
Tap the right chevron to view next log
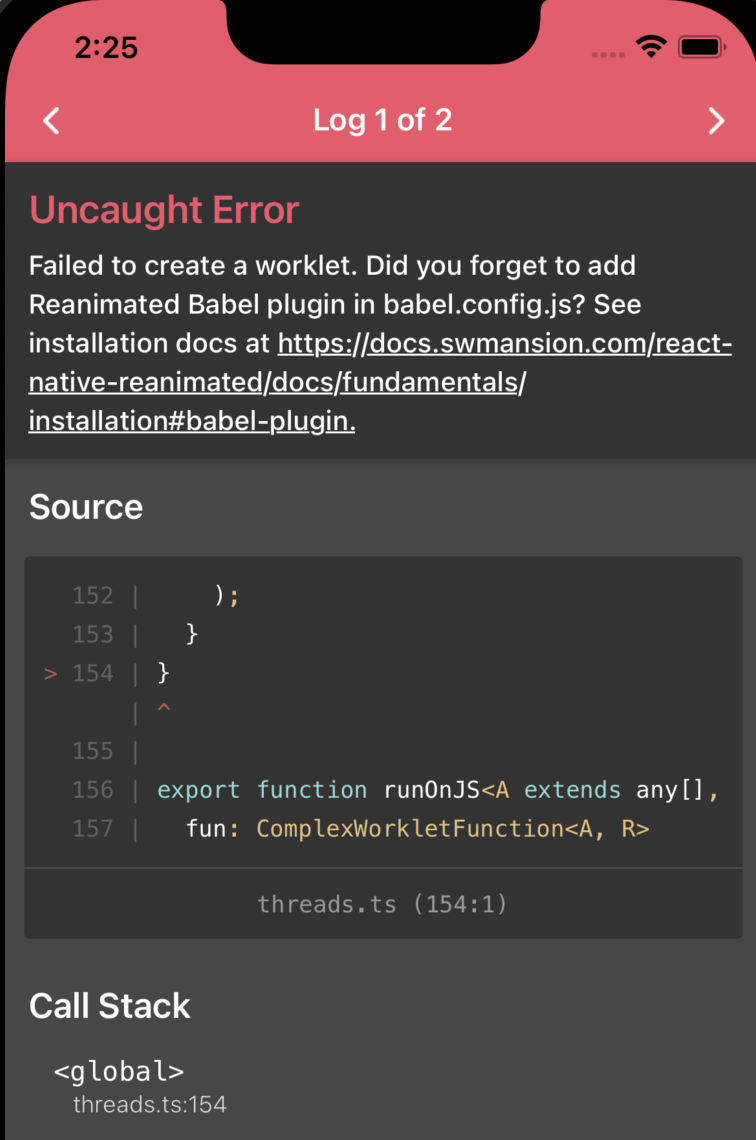tap(716, 120)
